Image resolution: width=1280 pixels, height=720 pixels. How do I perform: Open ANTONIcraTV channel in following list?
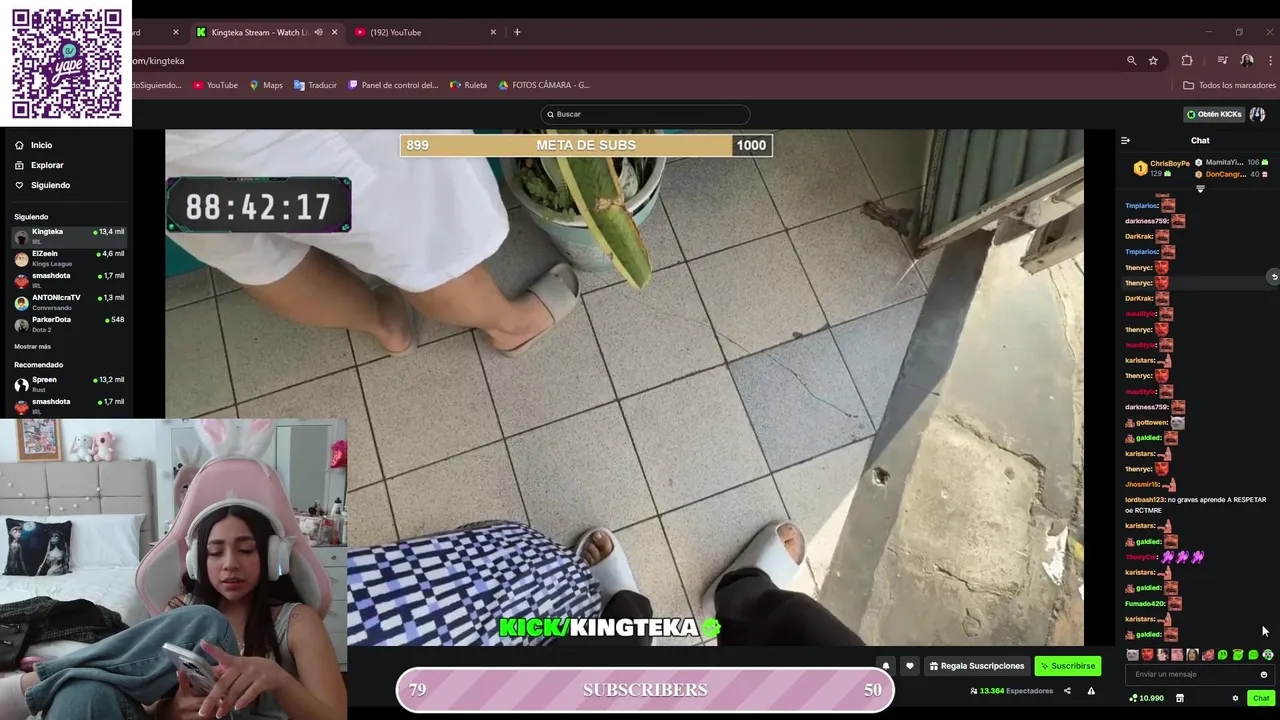pos(68,302)
